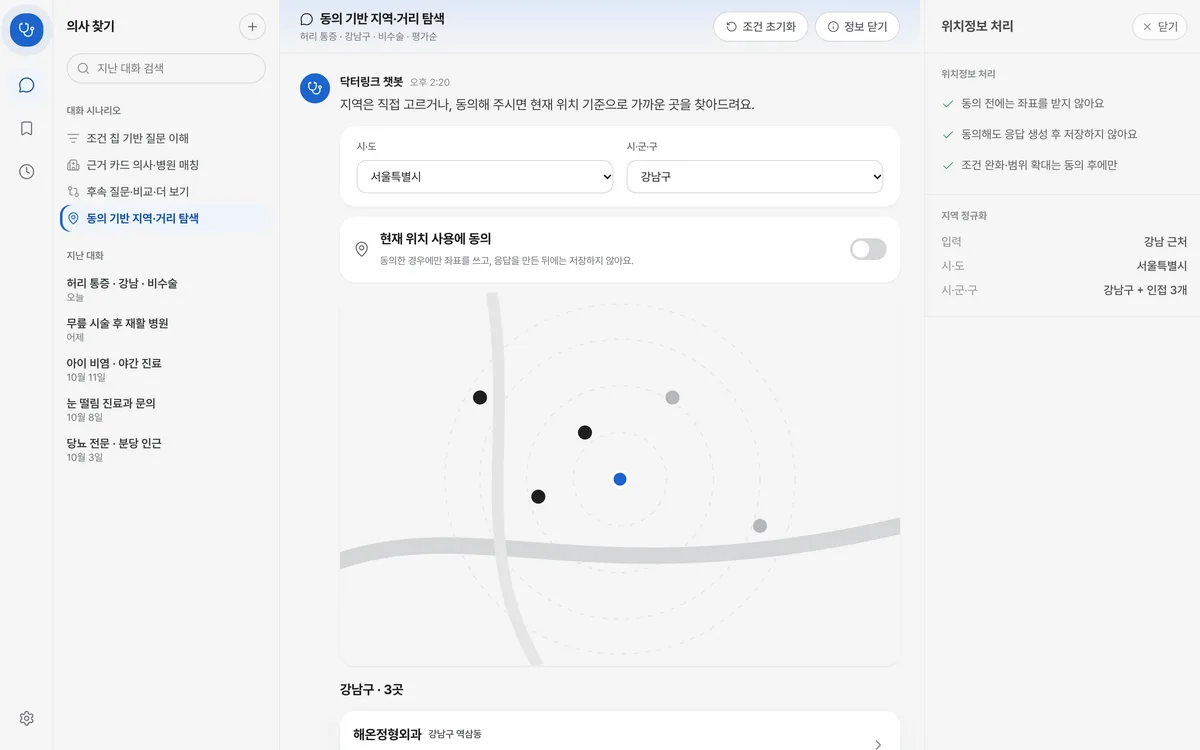Image resolution: width=1200 pixels, height=750 pixels.
Task: Click the chat bubble icon in header
Action: pyautogui.click(x=307, y=19)
